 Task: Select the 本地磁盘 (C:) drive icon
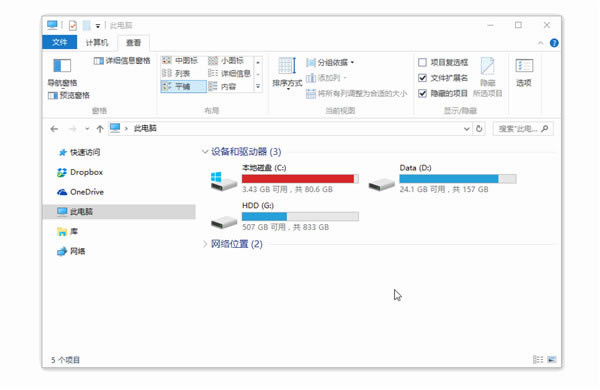pyautogui.click(x=224, y=181)
